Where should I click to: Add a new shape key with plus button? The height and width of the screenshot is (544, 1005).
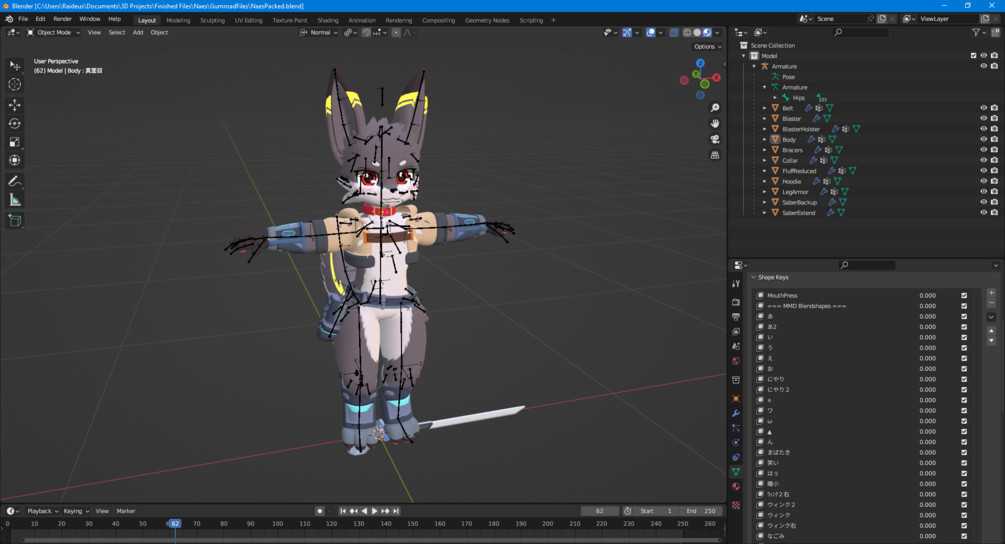pyautogui.click(x=991, y=293)
